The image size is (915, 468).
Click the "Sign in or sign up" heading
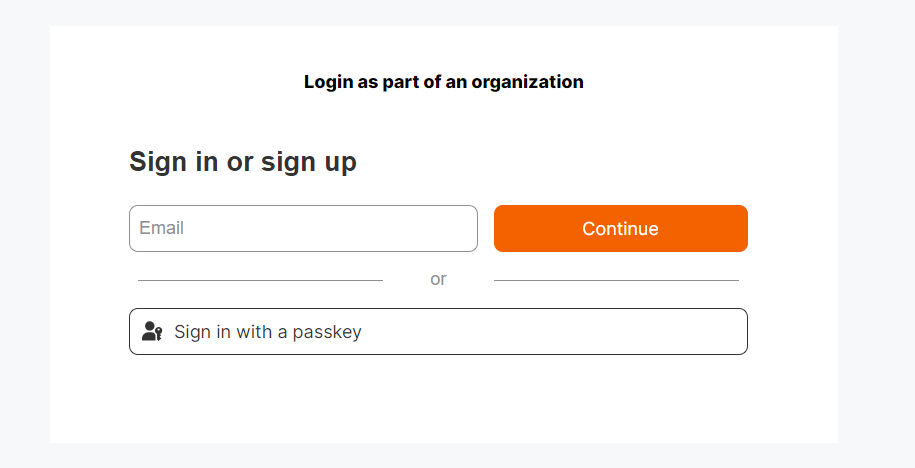(243, 162)
